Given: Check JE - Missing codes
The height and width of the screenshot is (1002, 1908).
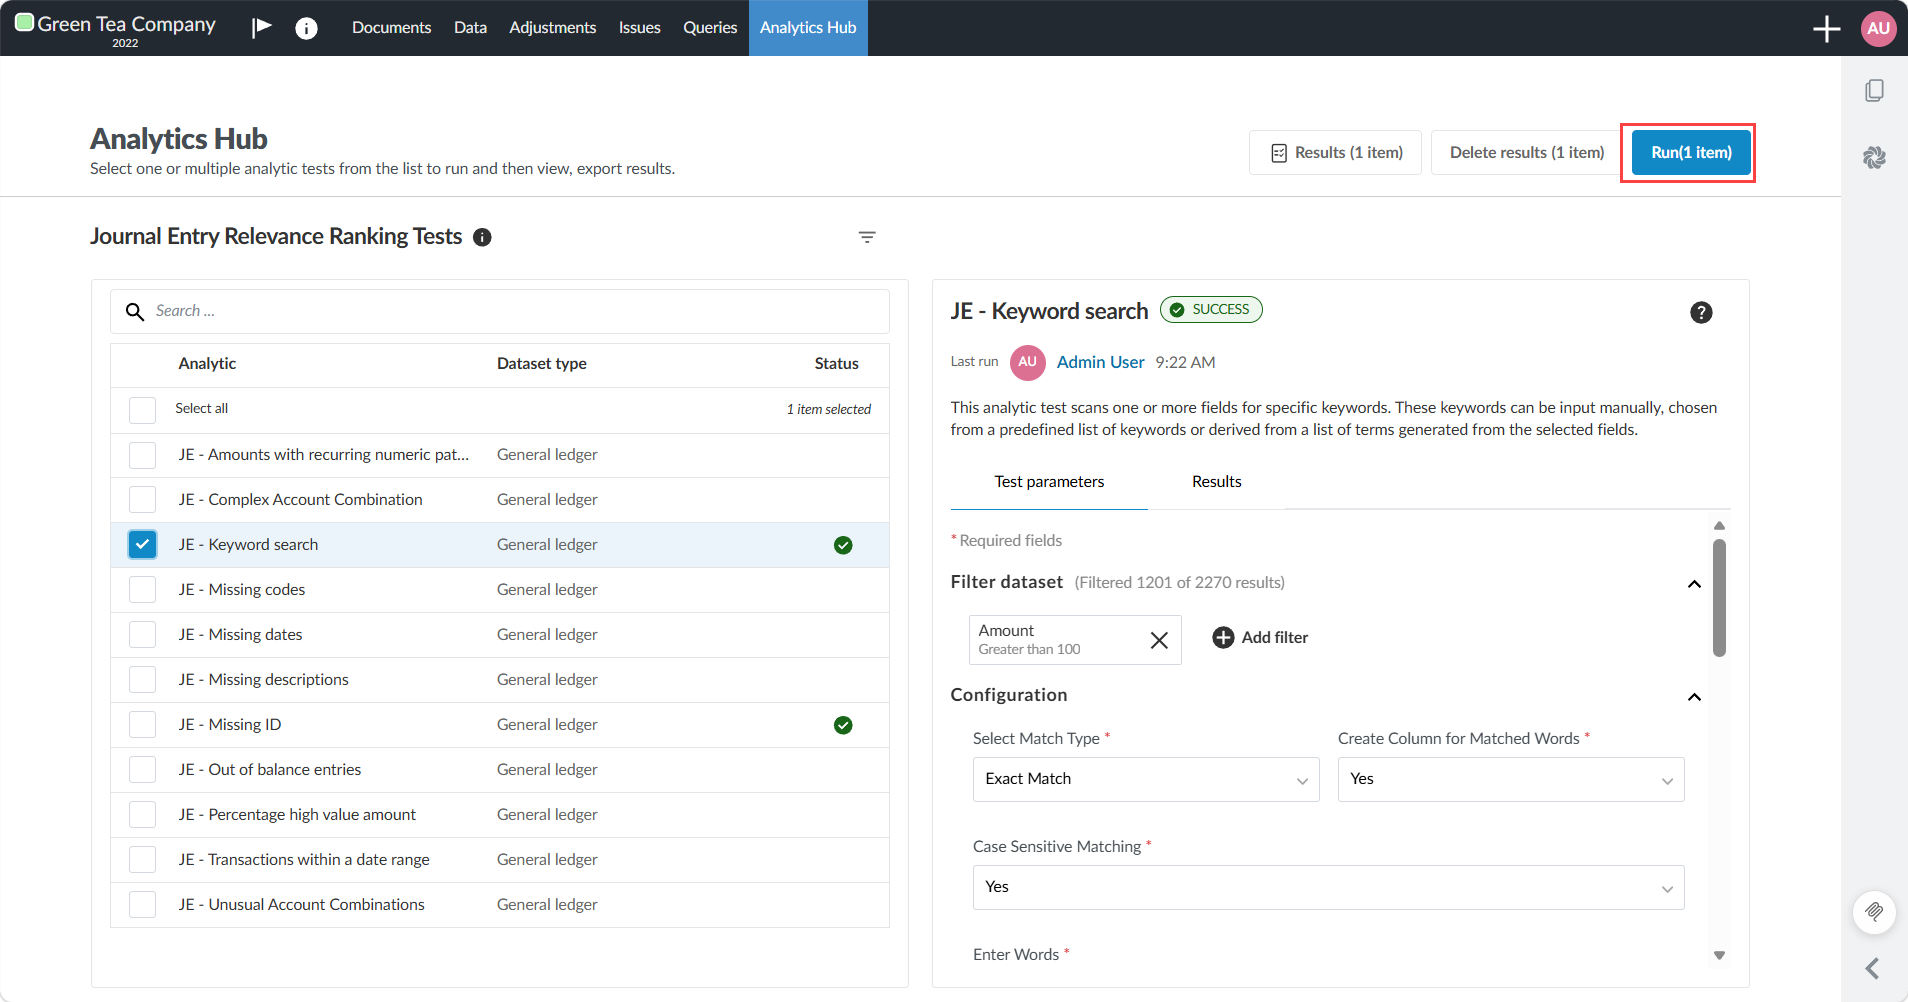Looking at the screenshot, I should click(x=142, y=590).
